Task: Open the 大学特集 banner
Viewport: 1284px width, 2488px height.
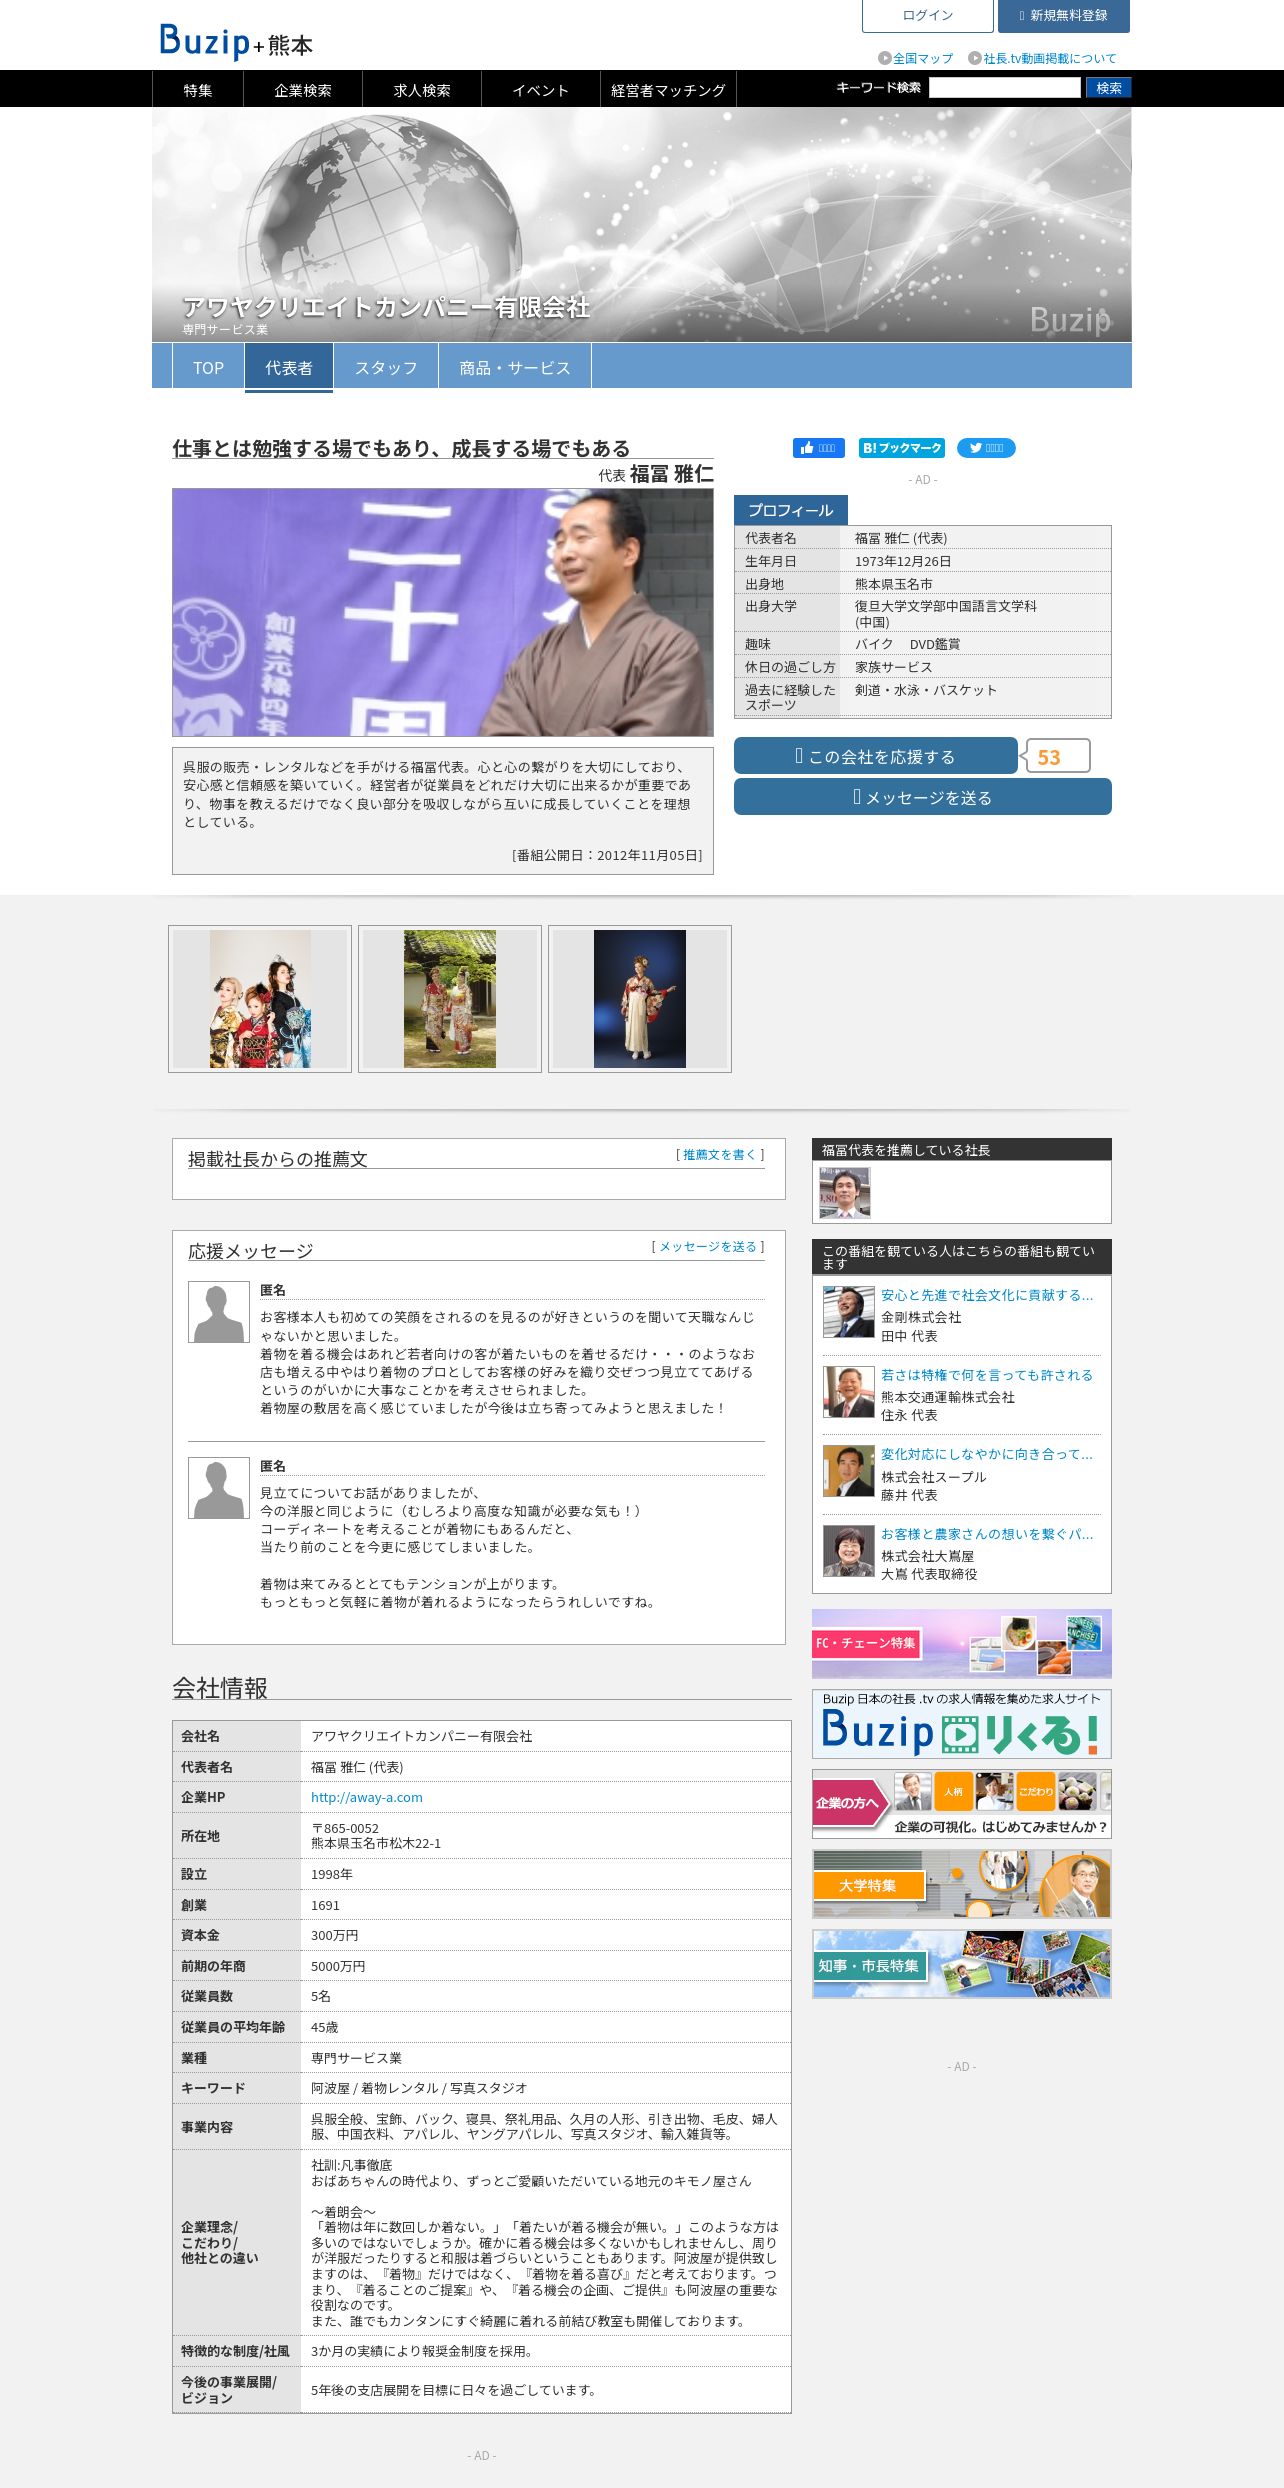Action: (962, 1884)
